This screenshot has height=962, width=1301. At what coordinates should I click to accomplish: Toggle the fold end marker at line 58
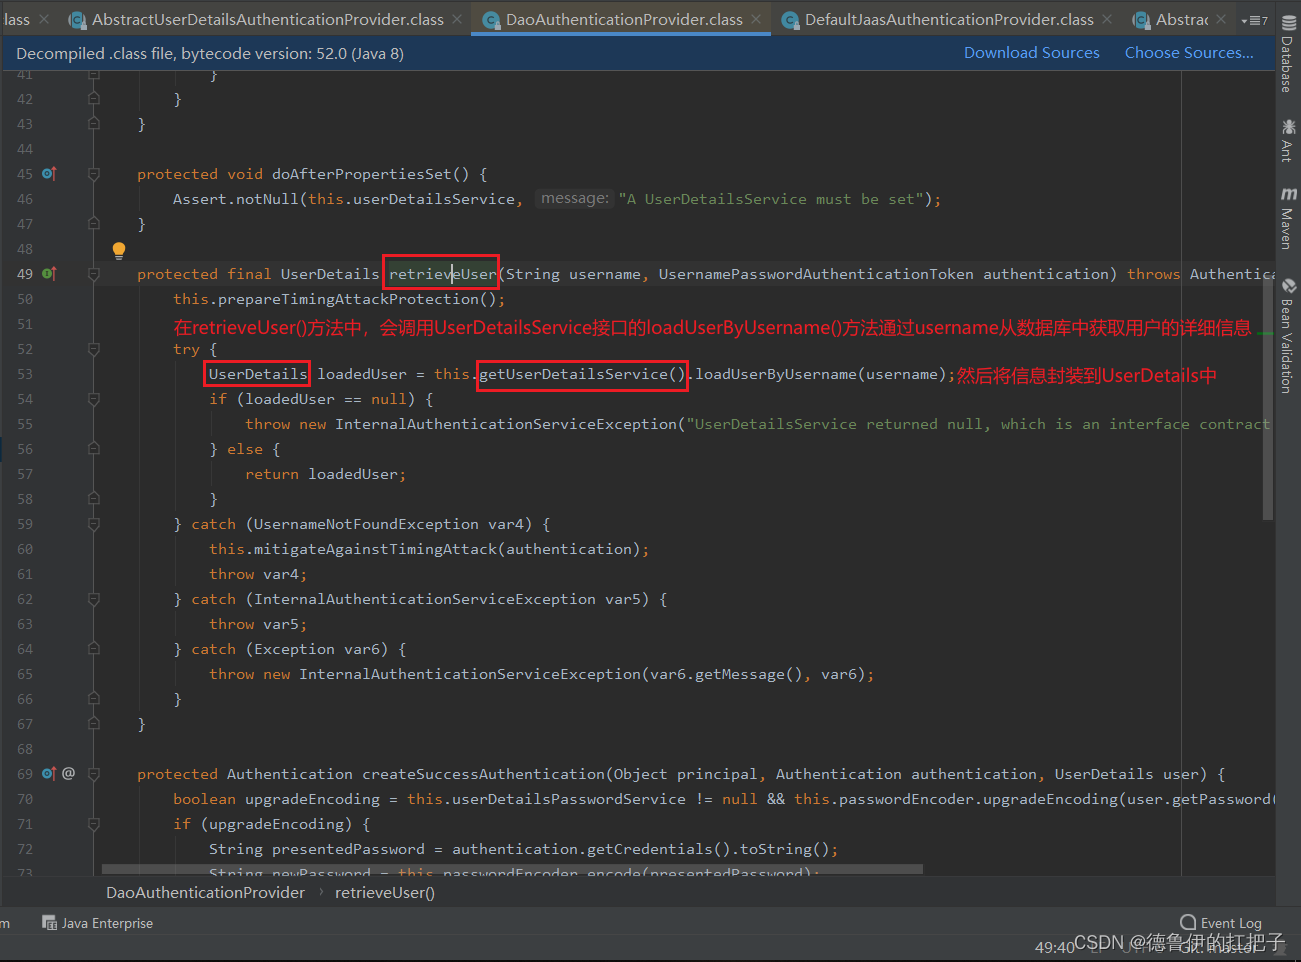coord(94,499)
